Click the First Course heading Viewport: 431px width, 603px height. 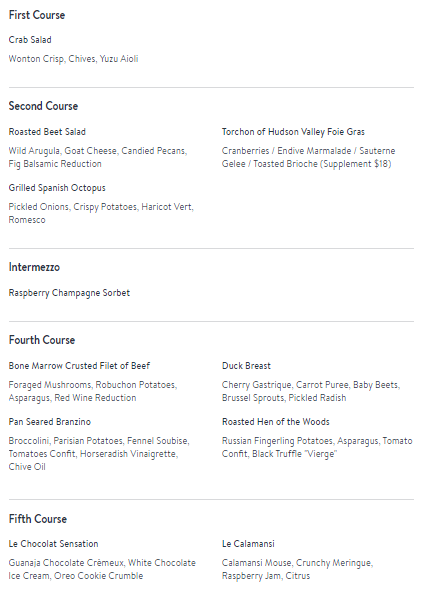[37, 15]
